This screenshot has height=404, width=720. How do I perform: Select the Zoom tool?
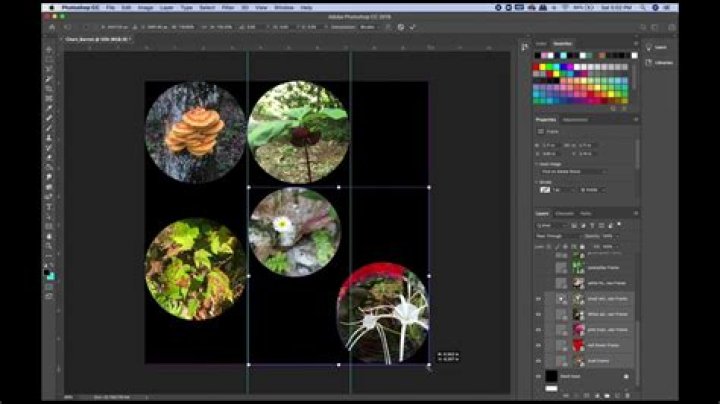pos(49,246)
